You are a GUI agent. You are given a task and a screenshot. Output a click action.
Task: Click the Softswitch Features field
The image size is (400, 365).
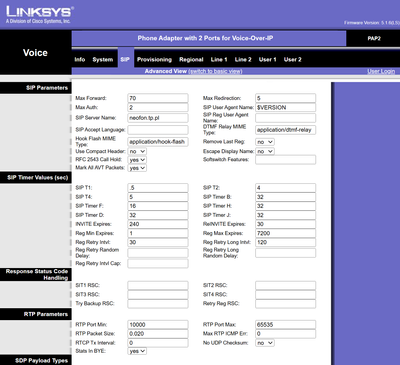pos(286,160)
